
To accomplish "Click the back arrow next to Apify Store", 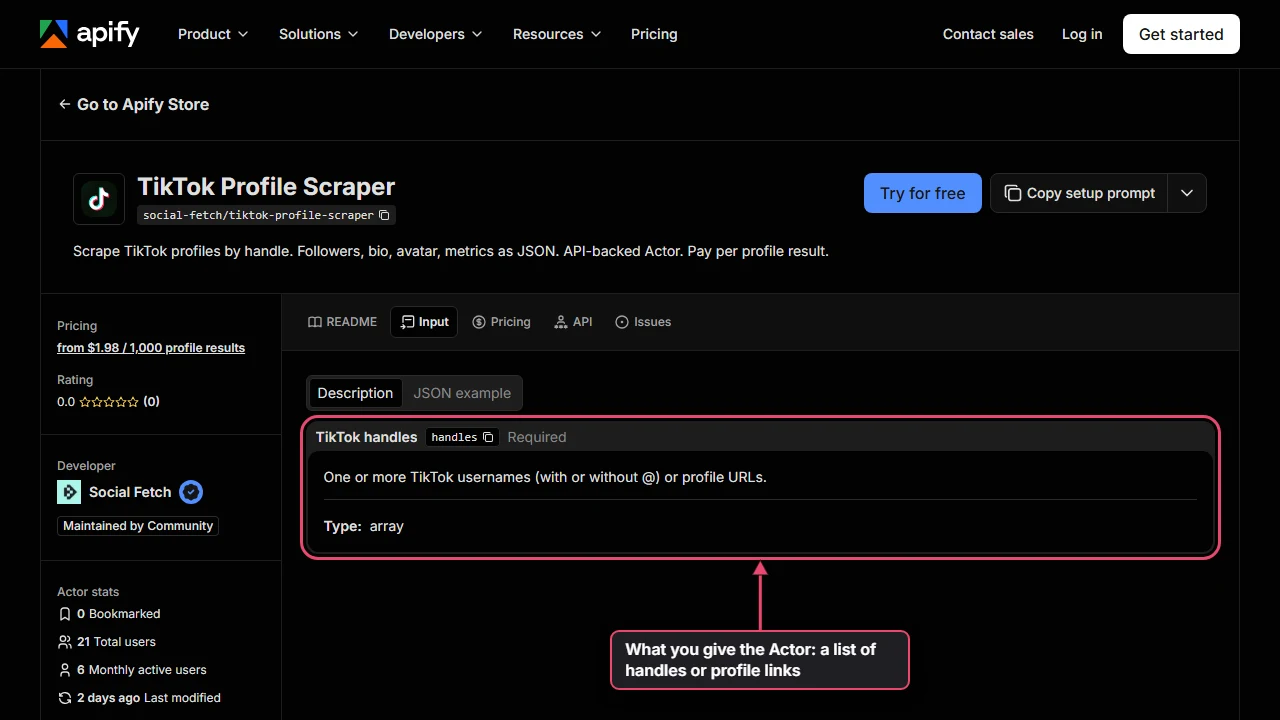I will coord(64,104).
